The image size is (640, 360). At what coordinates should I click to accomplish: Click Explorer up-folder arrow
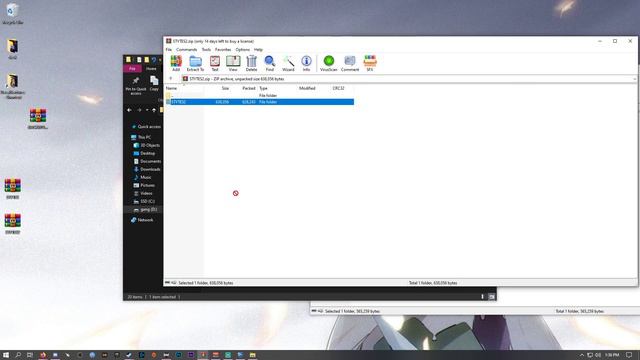pyautogui.click(x=154, y=110)
